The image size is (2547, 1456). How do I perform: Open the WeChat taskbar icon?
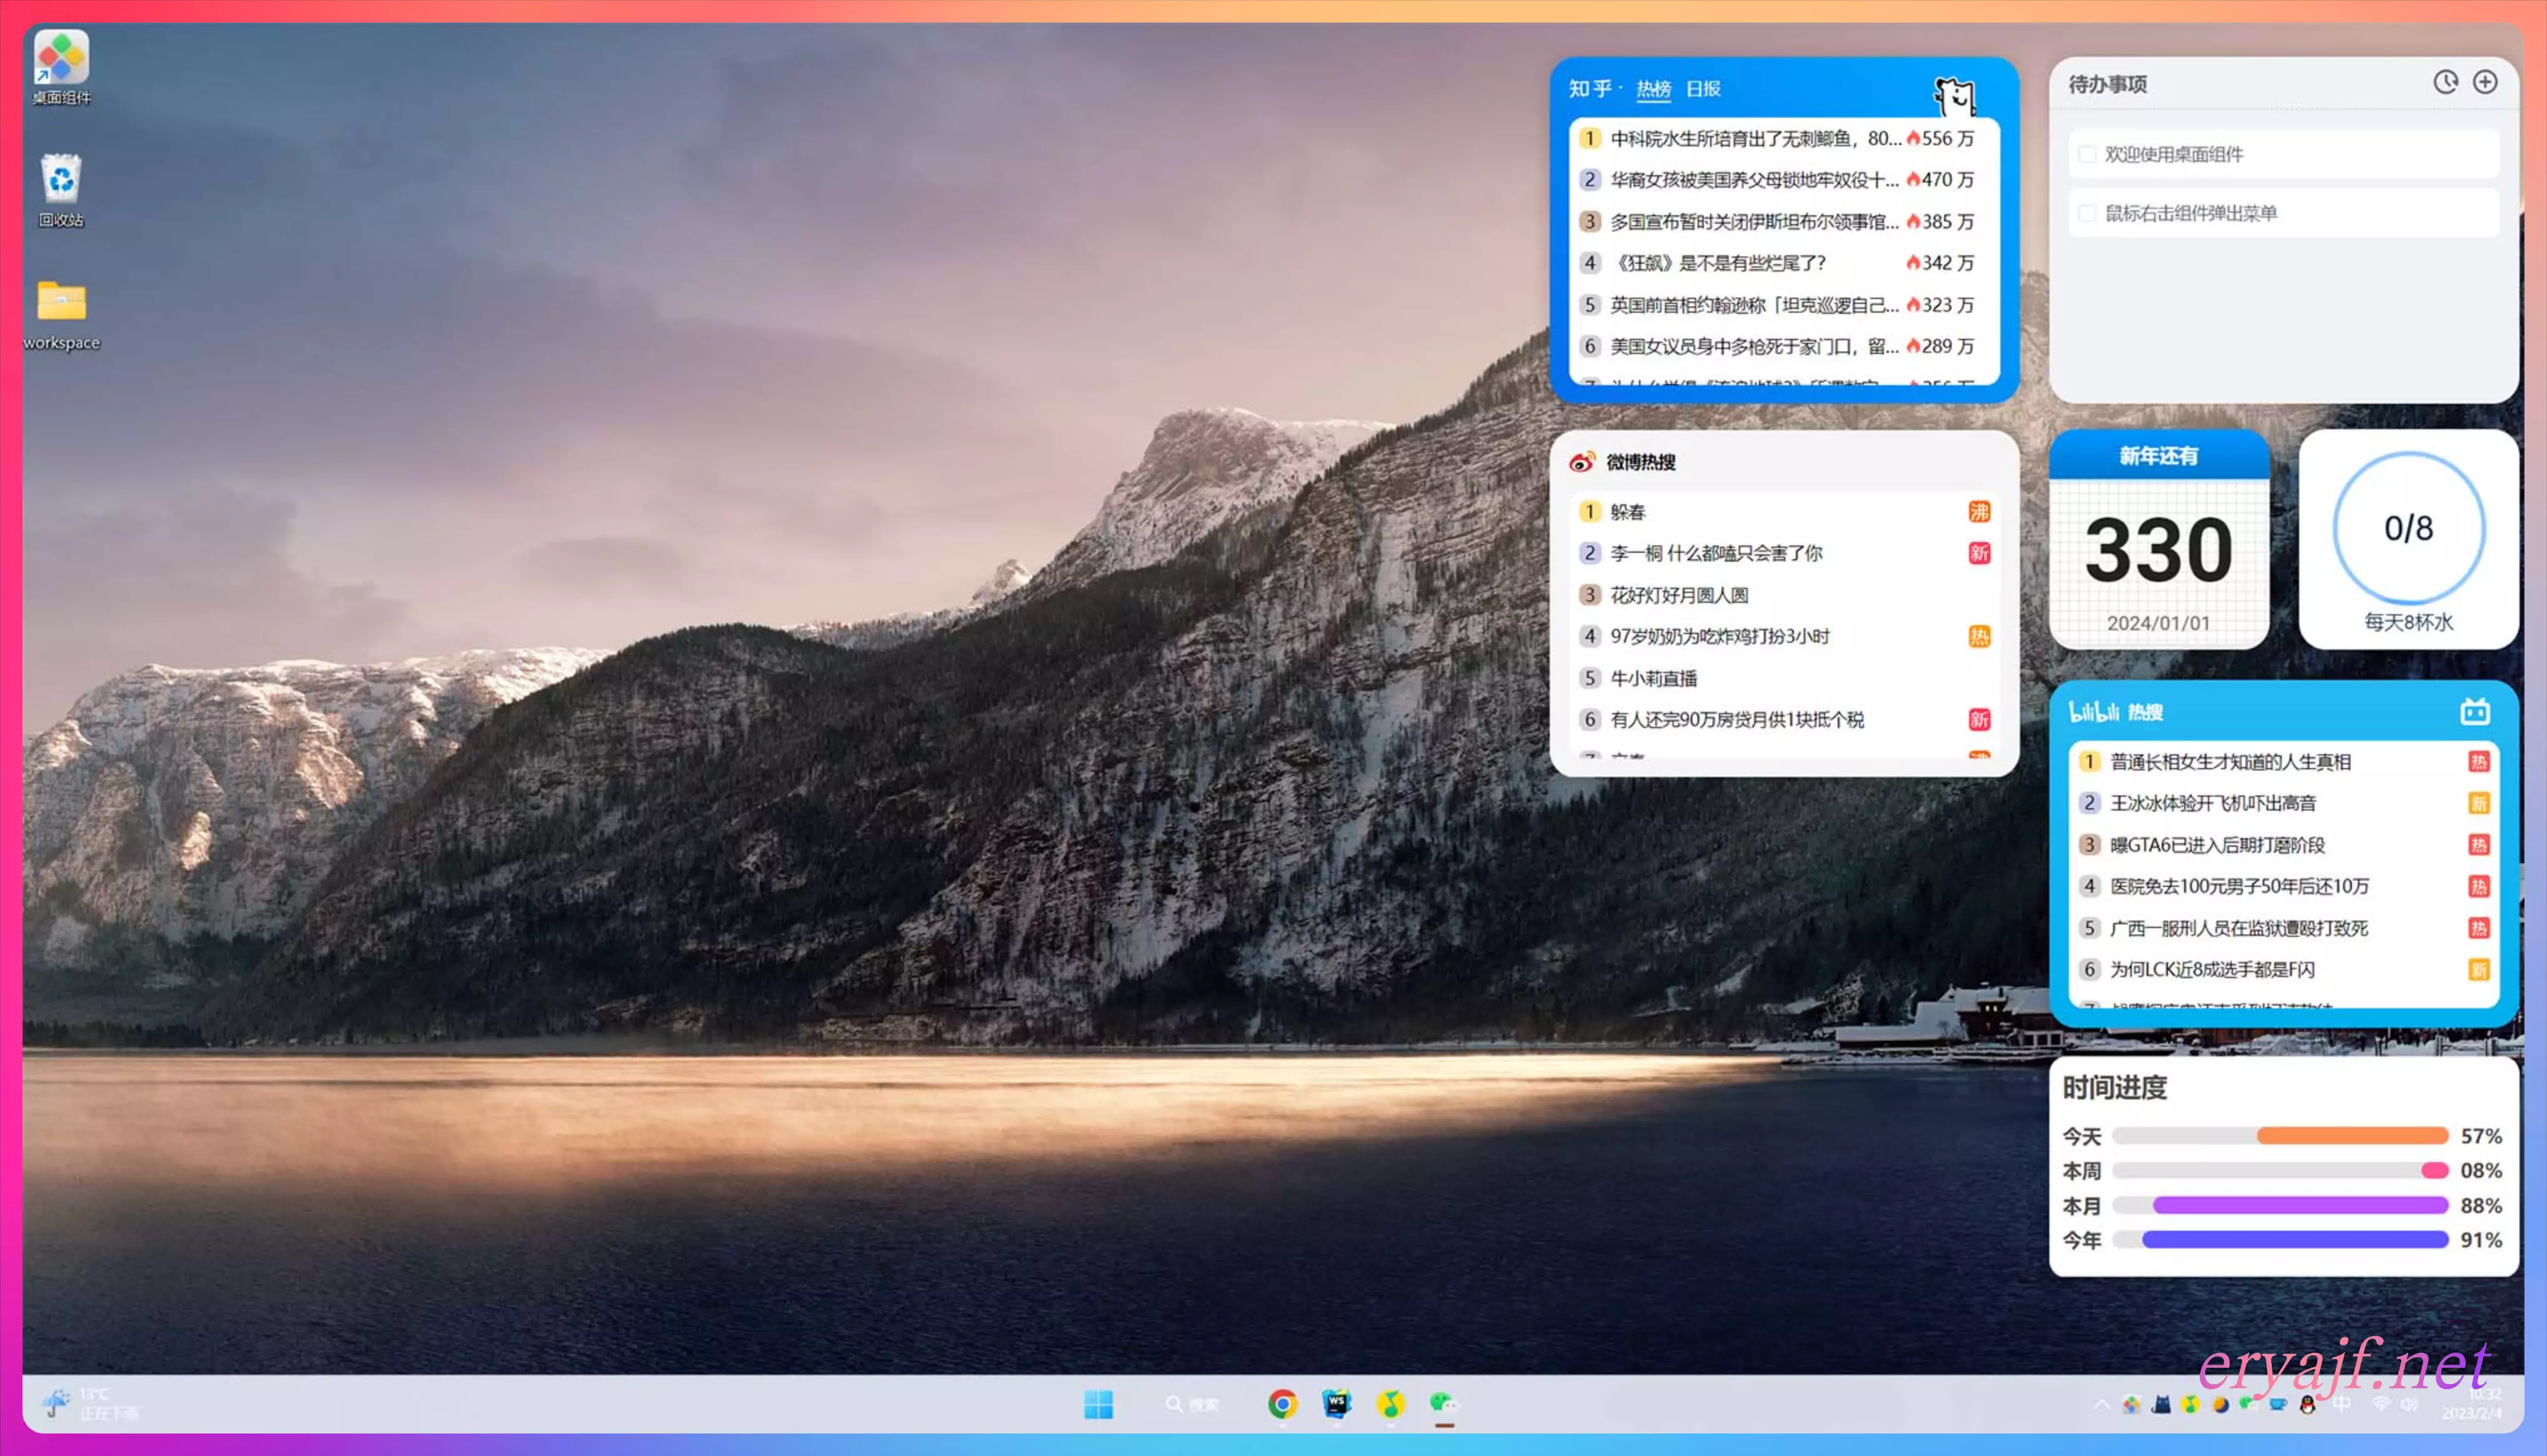click(1443, 1404)
